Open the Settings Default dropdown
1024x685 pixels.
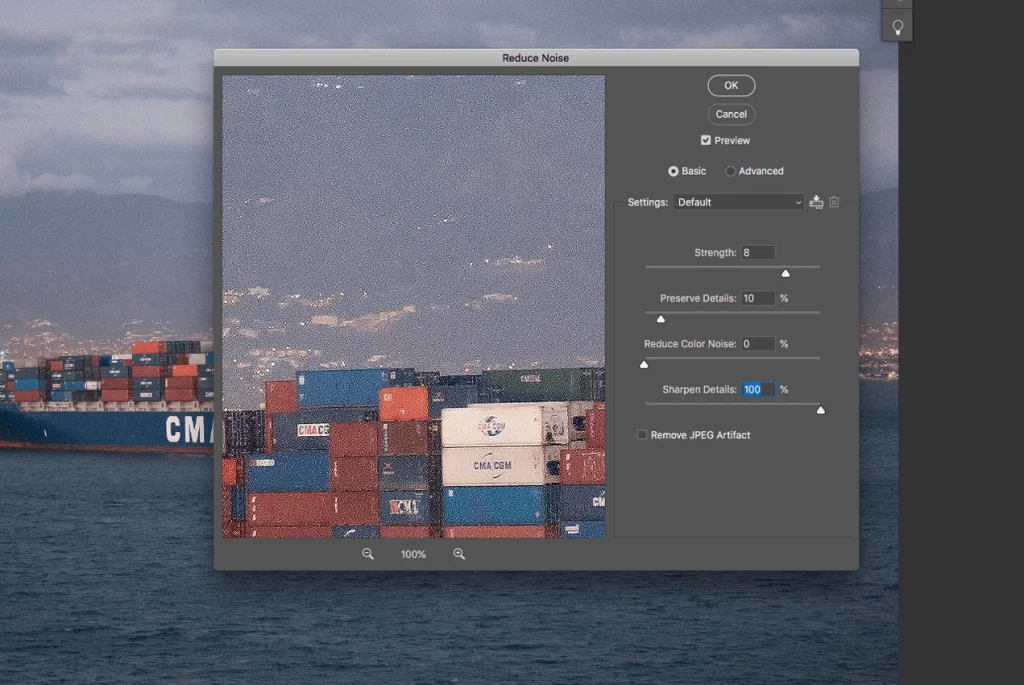(x=739, y=202)
